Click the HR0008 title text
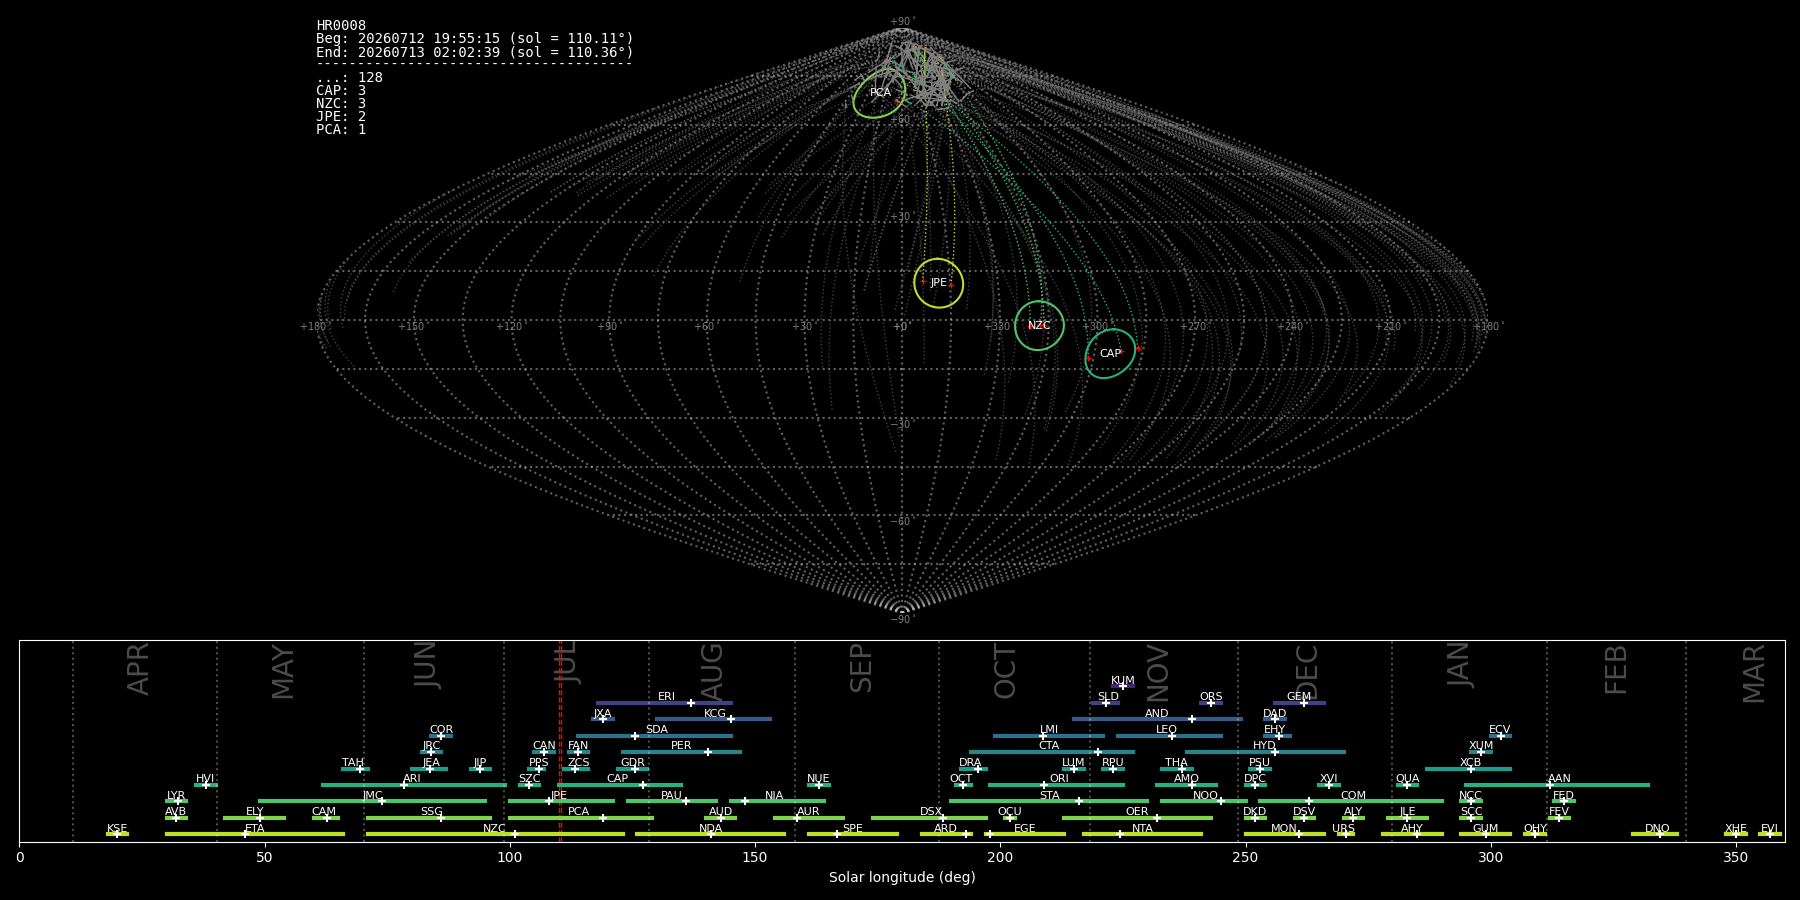This screenshot has width=1800, height=900. [x=341, y=25]
